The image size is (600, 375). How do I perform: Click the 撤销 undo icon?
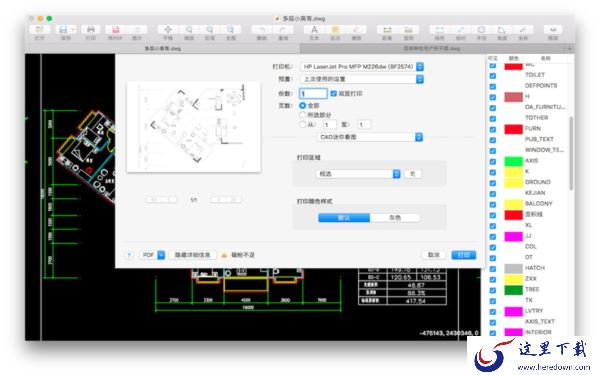click(262, 29)
